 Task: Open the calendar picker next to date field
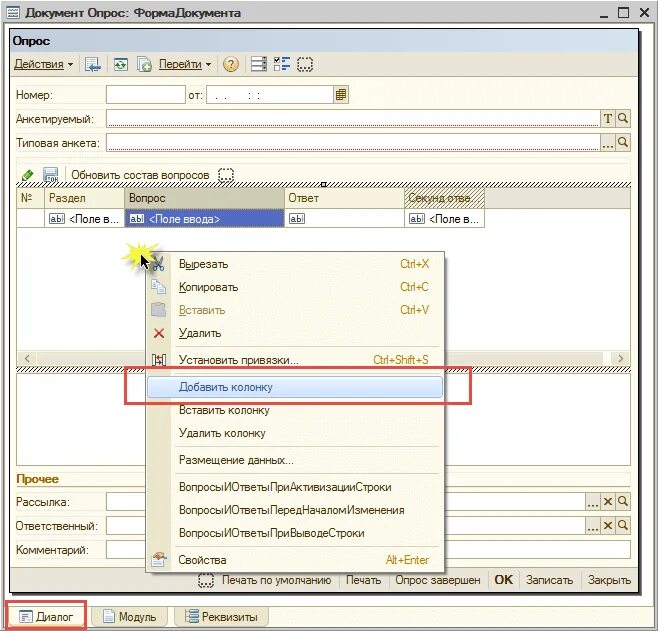coord(341,95)
